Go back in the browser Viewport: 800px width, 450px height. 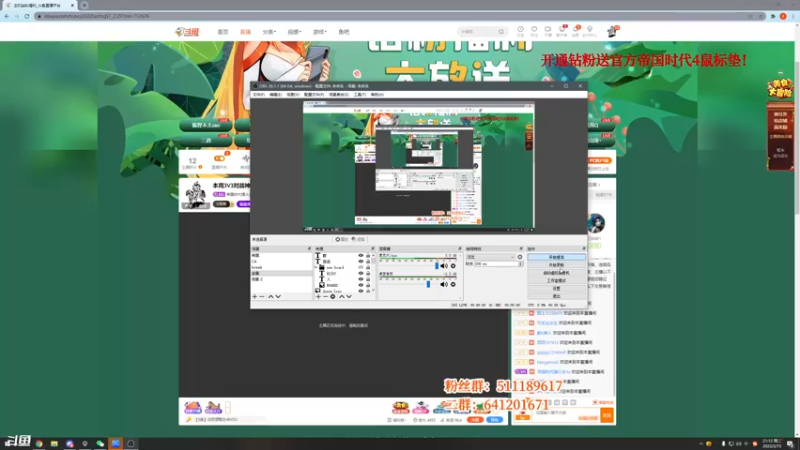click(7, 16)
